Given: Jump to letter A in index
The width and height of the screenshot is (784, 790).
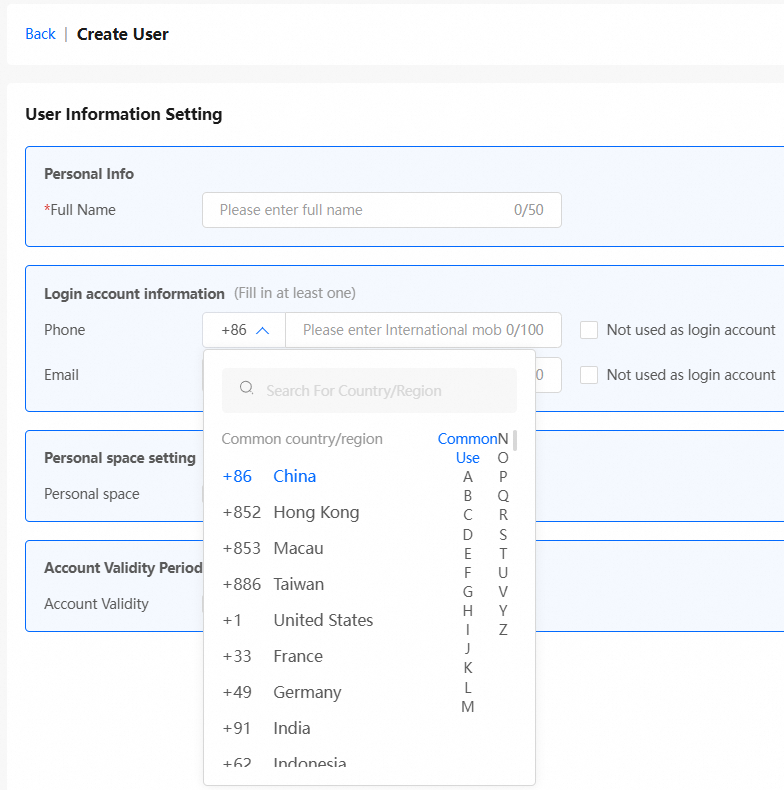Looking at the screenshot, I should [x=467, y=477].
